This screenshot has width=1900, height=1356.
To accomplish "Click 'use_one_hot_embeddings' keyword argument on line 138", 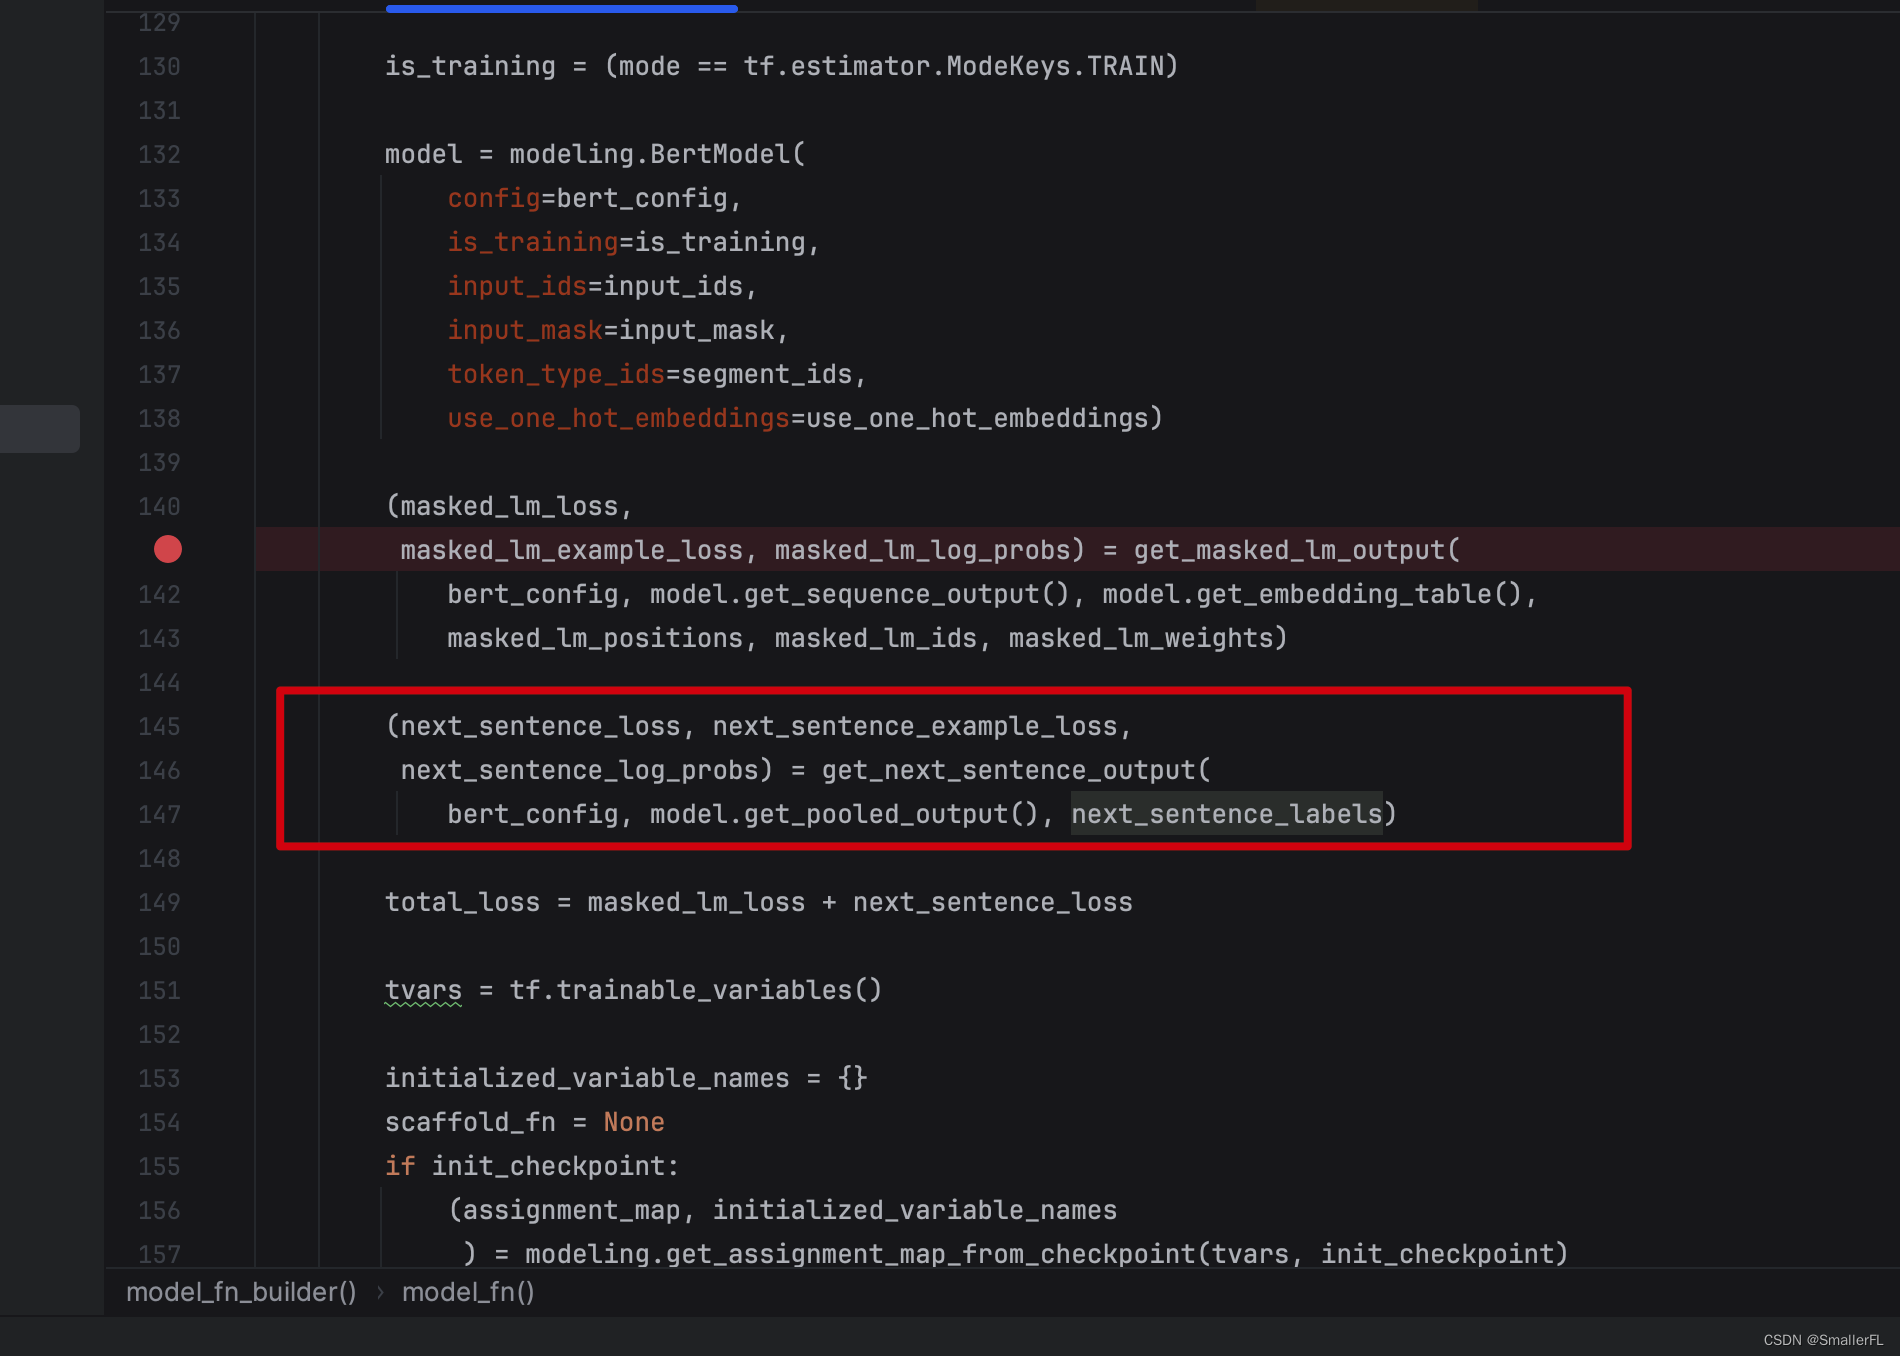I will [618, 418].
